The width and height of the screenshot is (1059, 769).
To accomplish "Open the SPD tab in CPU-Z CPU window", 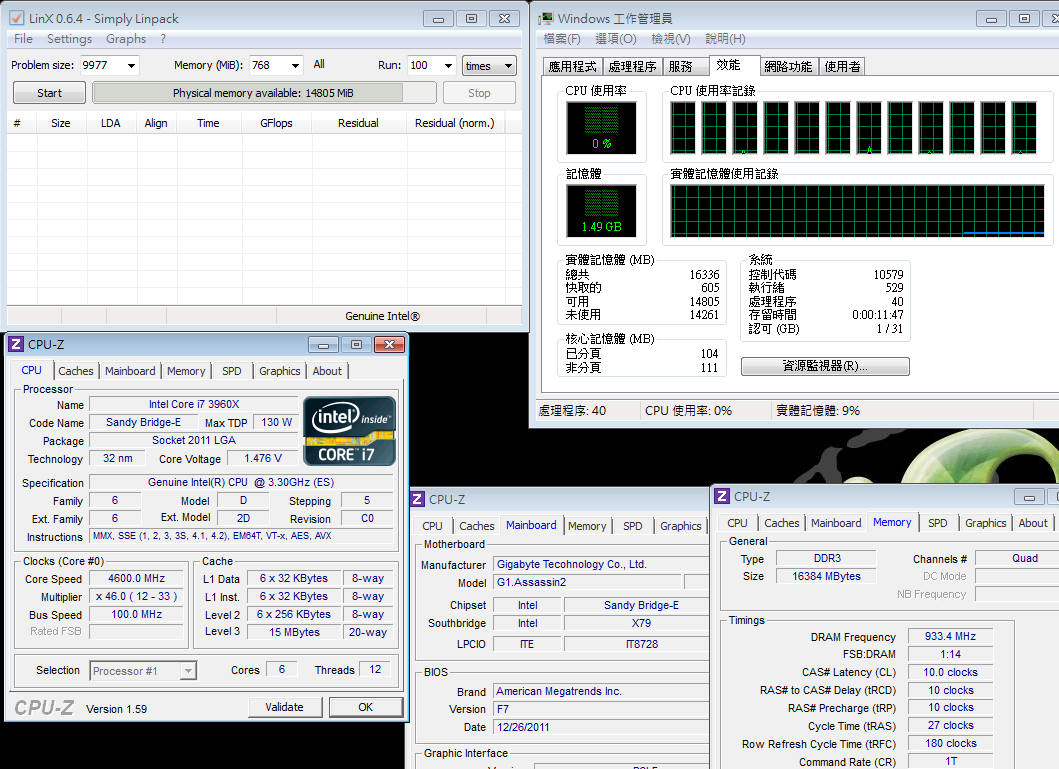I will coord(232,371).
